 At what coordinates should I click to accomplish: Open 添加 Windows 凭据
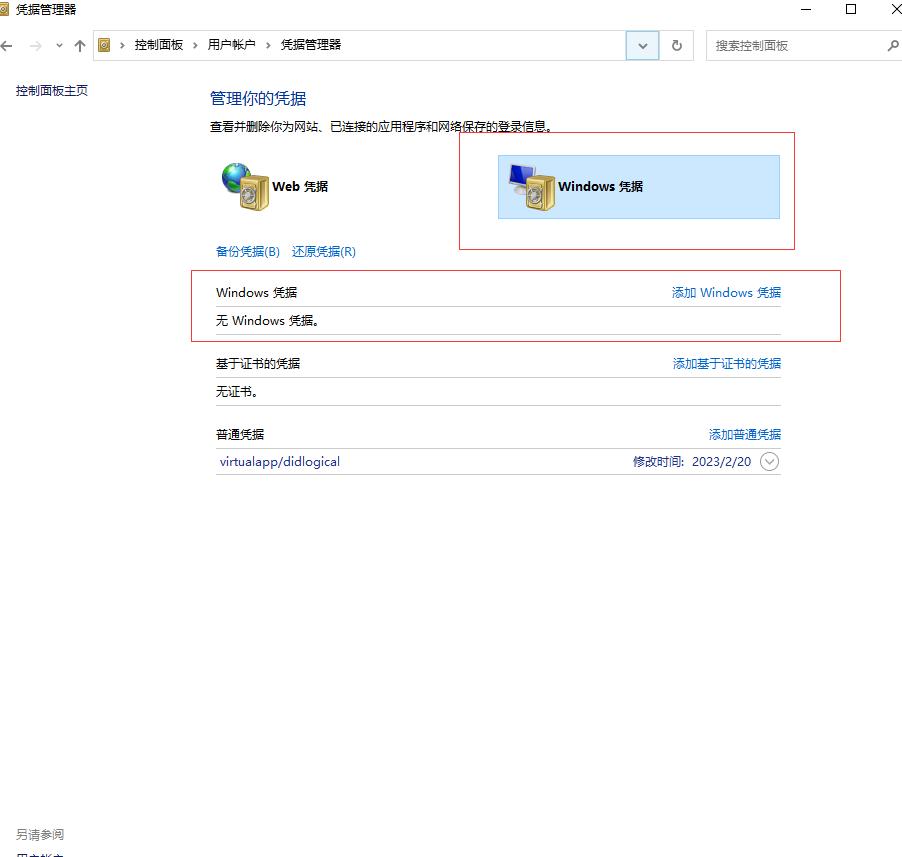(x=724, y=292)
